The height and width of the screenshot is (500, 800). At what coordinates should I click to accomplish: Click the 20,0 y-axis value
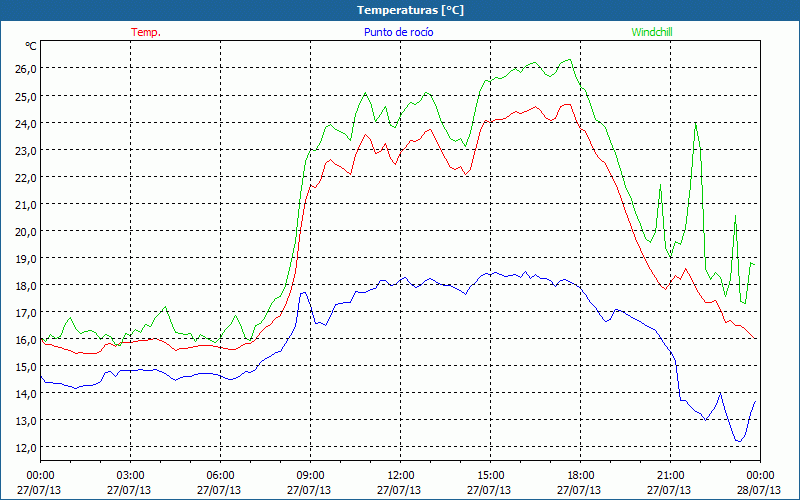pos(26,231)
